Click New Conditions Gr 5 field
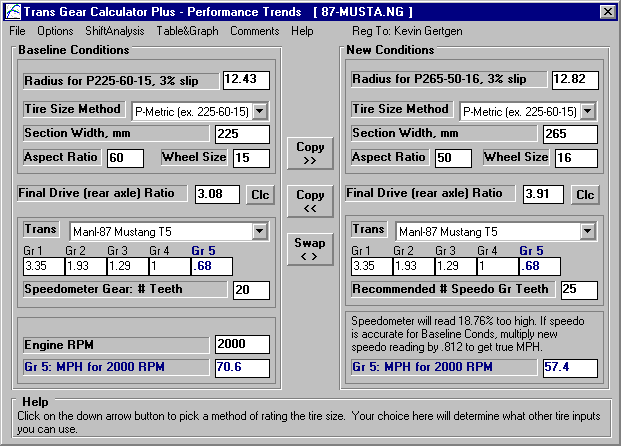Viewport: 621px width, 446px height. [x=540, y=266]
